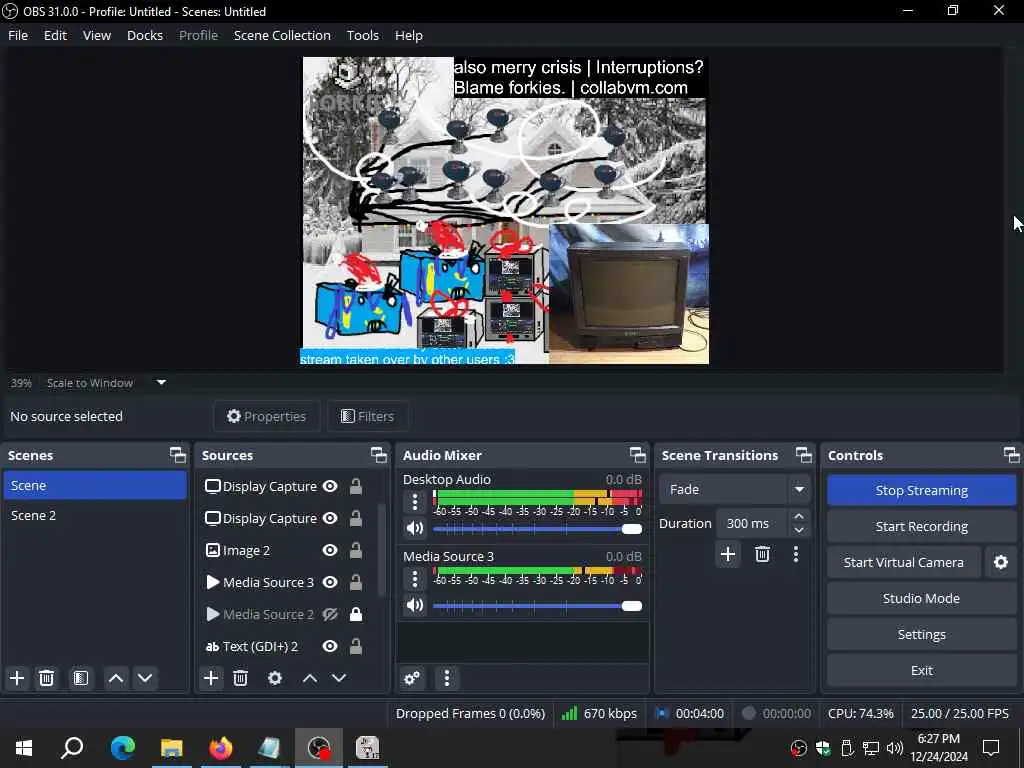Open scene filters icon in Scenes dock
Screen dimensions: 1024x768
tap(81, 678)
